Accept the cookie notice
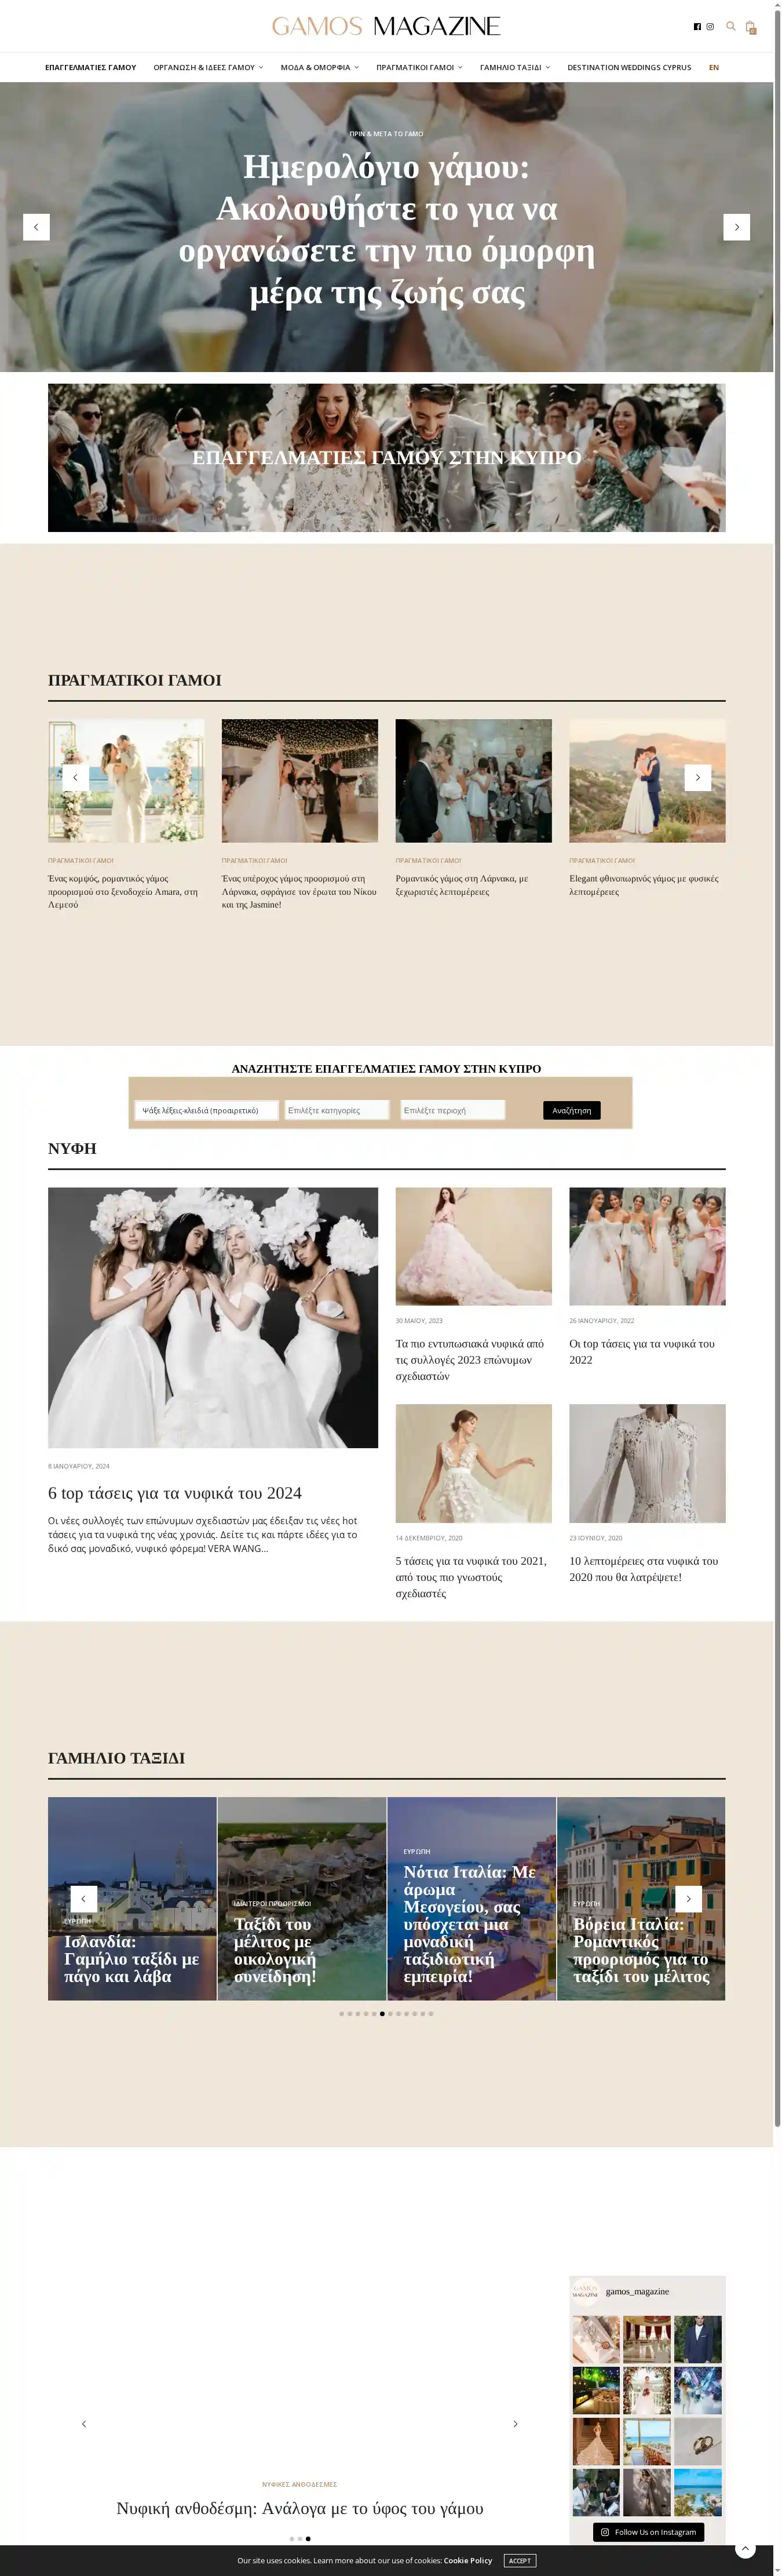The image size is (782, 2576). (x=519, y=2560)
